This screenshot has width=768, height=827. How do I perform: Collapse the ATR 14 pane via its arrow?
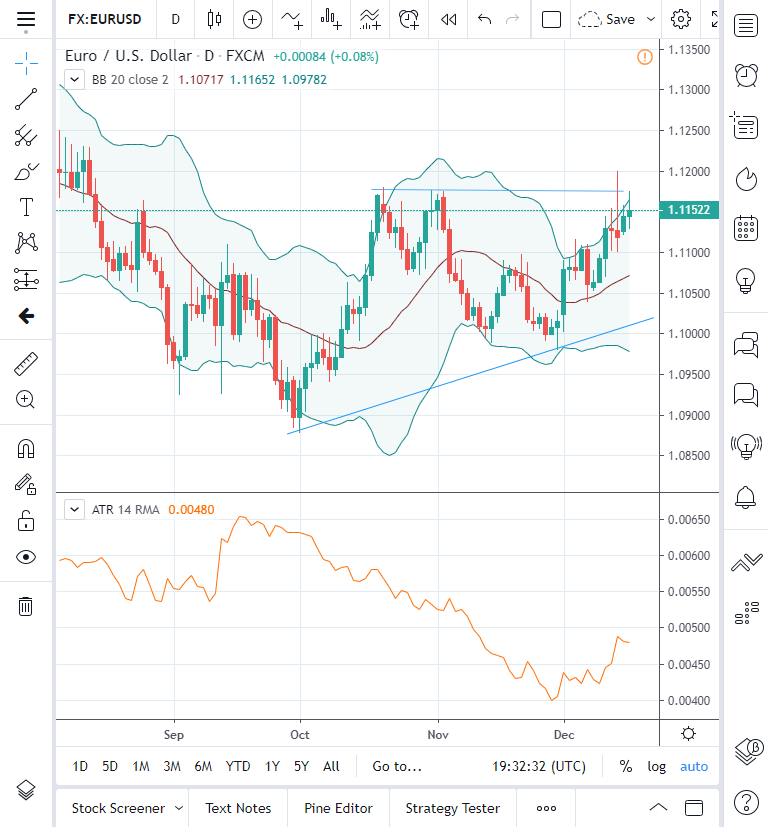73,510
